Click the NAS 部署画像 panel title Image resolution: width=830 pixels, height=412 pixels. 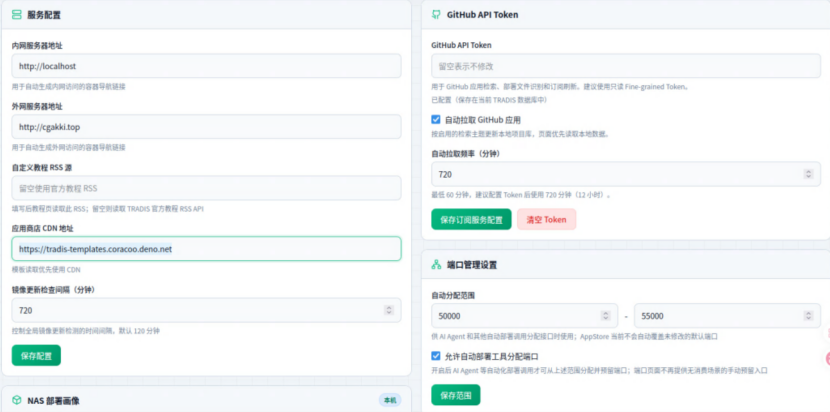point(53,401)
